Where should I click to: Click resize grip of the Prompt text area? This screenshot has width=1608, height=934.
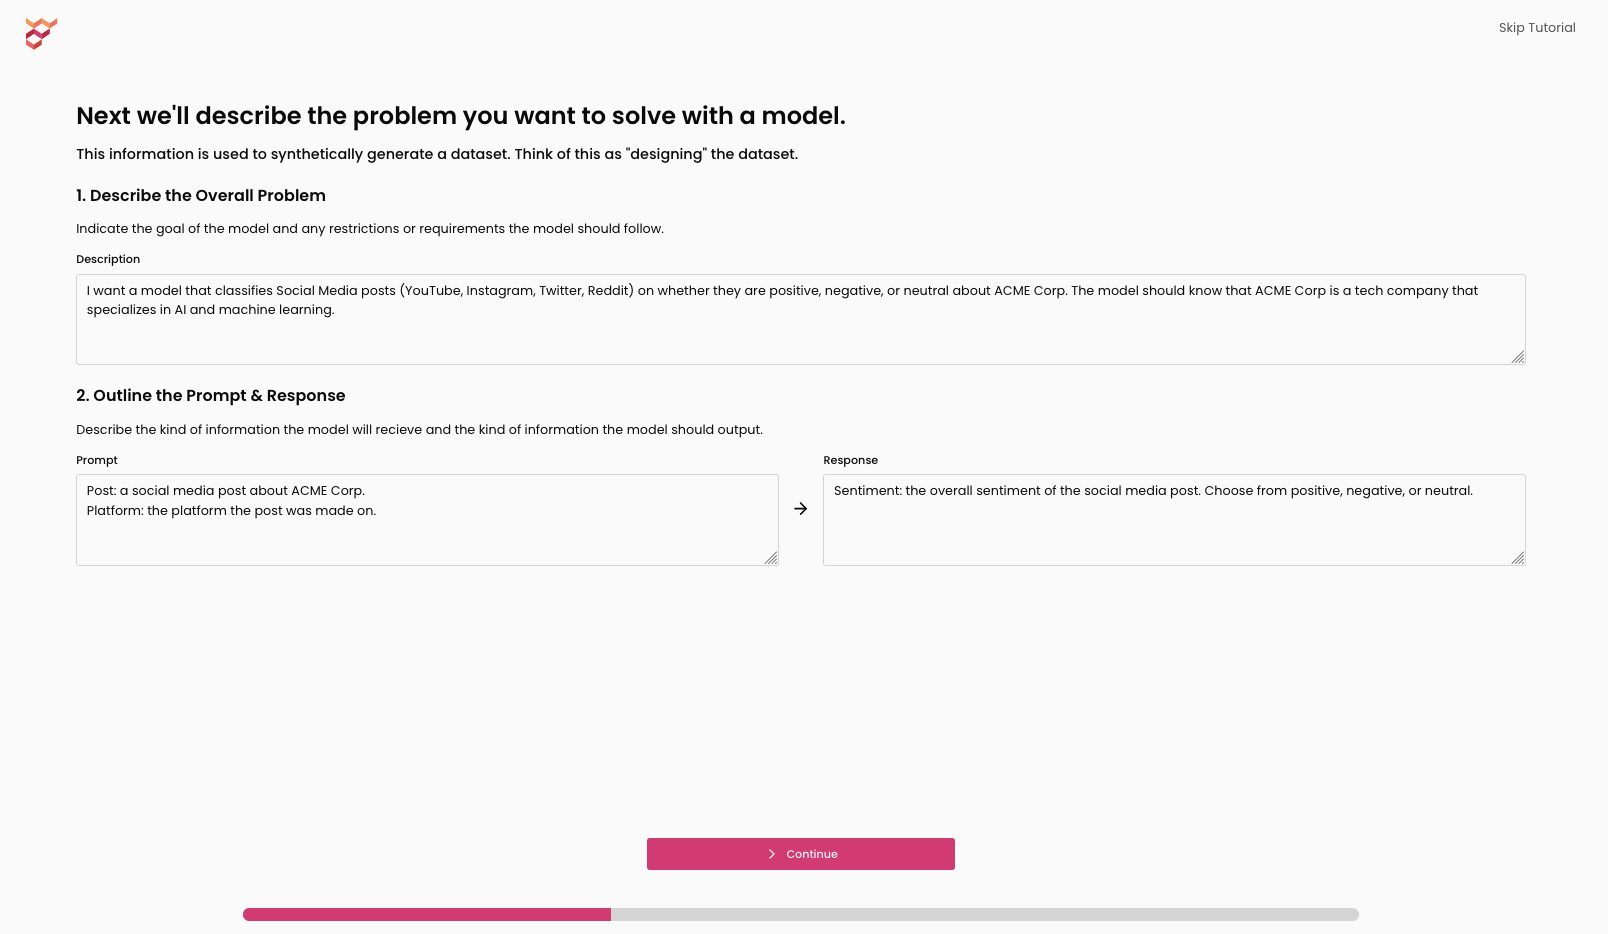click(771, 558)
